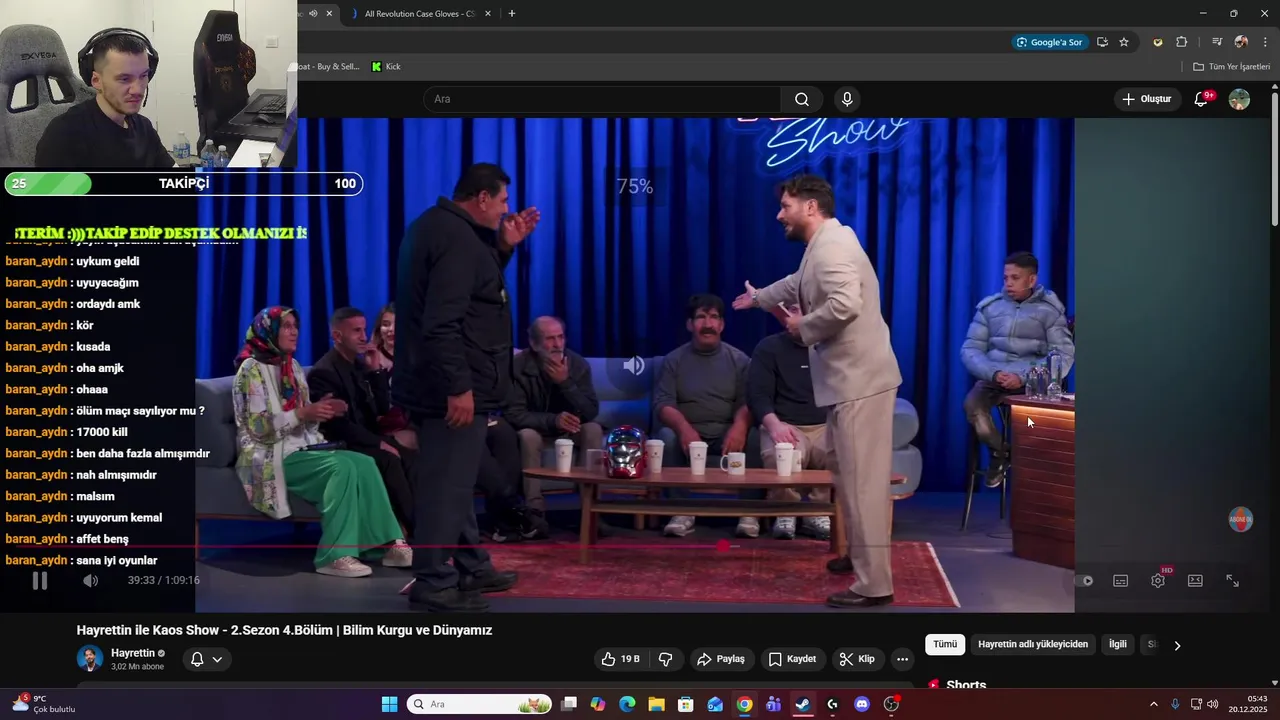Create a clip with the Klip button
This screenshot has height=720, width=1280.
pyautogui.click(x=857, y=659)
